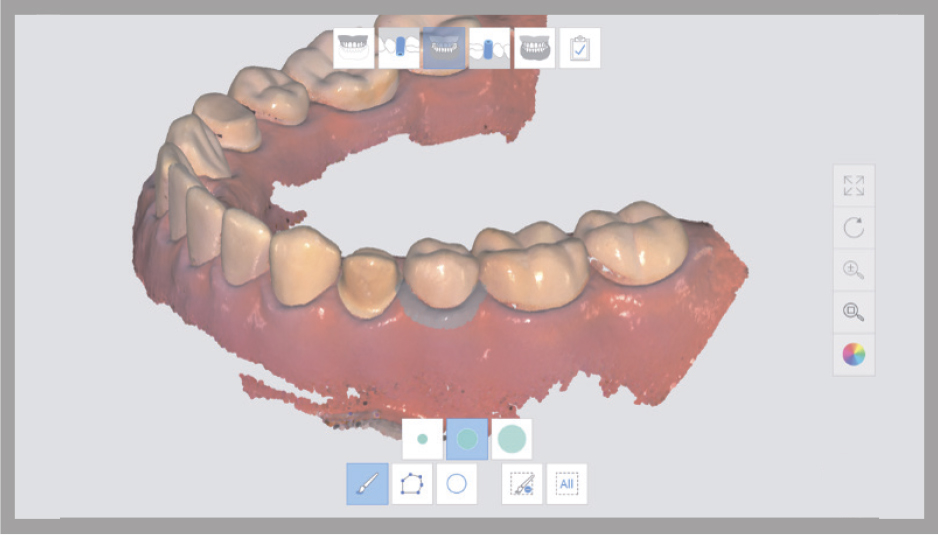Pick the small brush size dot
This screenshot has height=535, width=938.
click(422, 439)
